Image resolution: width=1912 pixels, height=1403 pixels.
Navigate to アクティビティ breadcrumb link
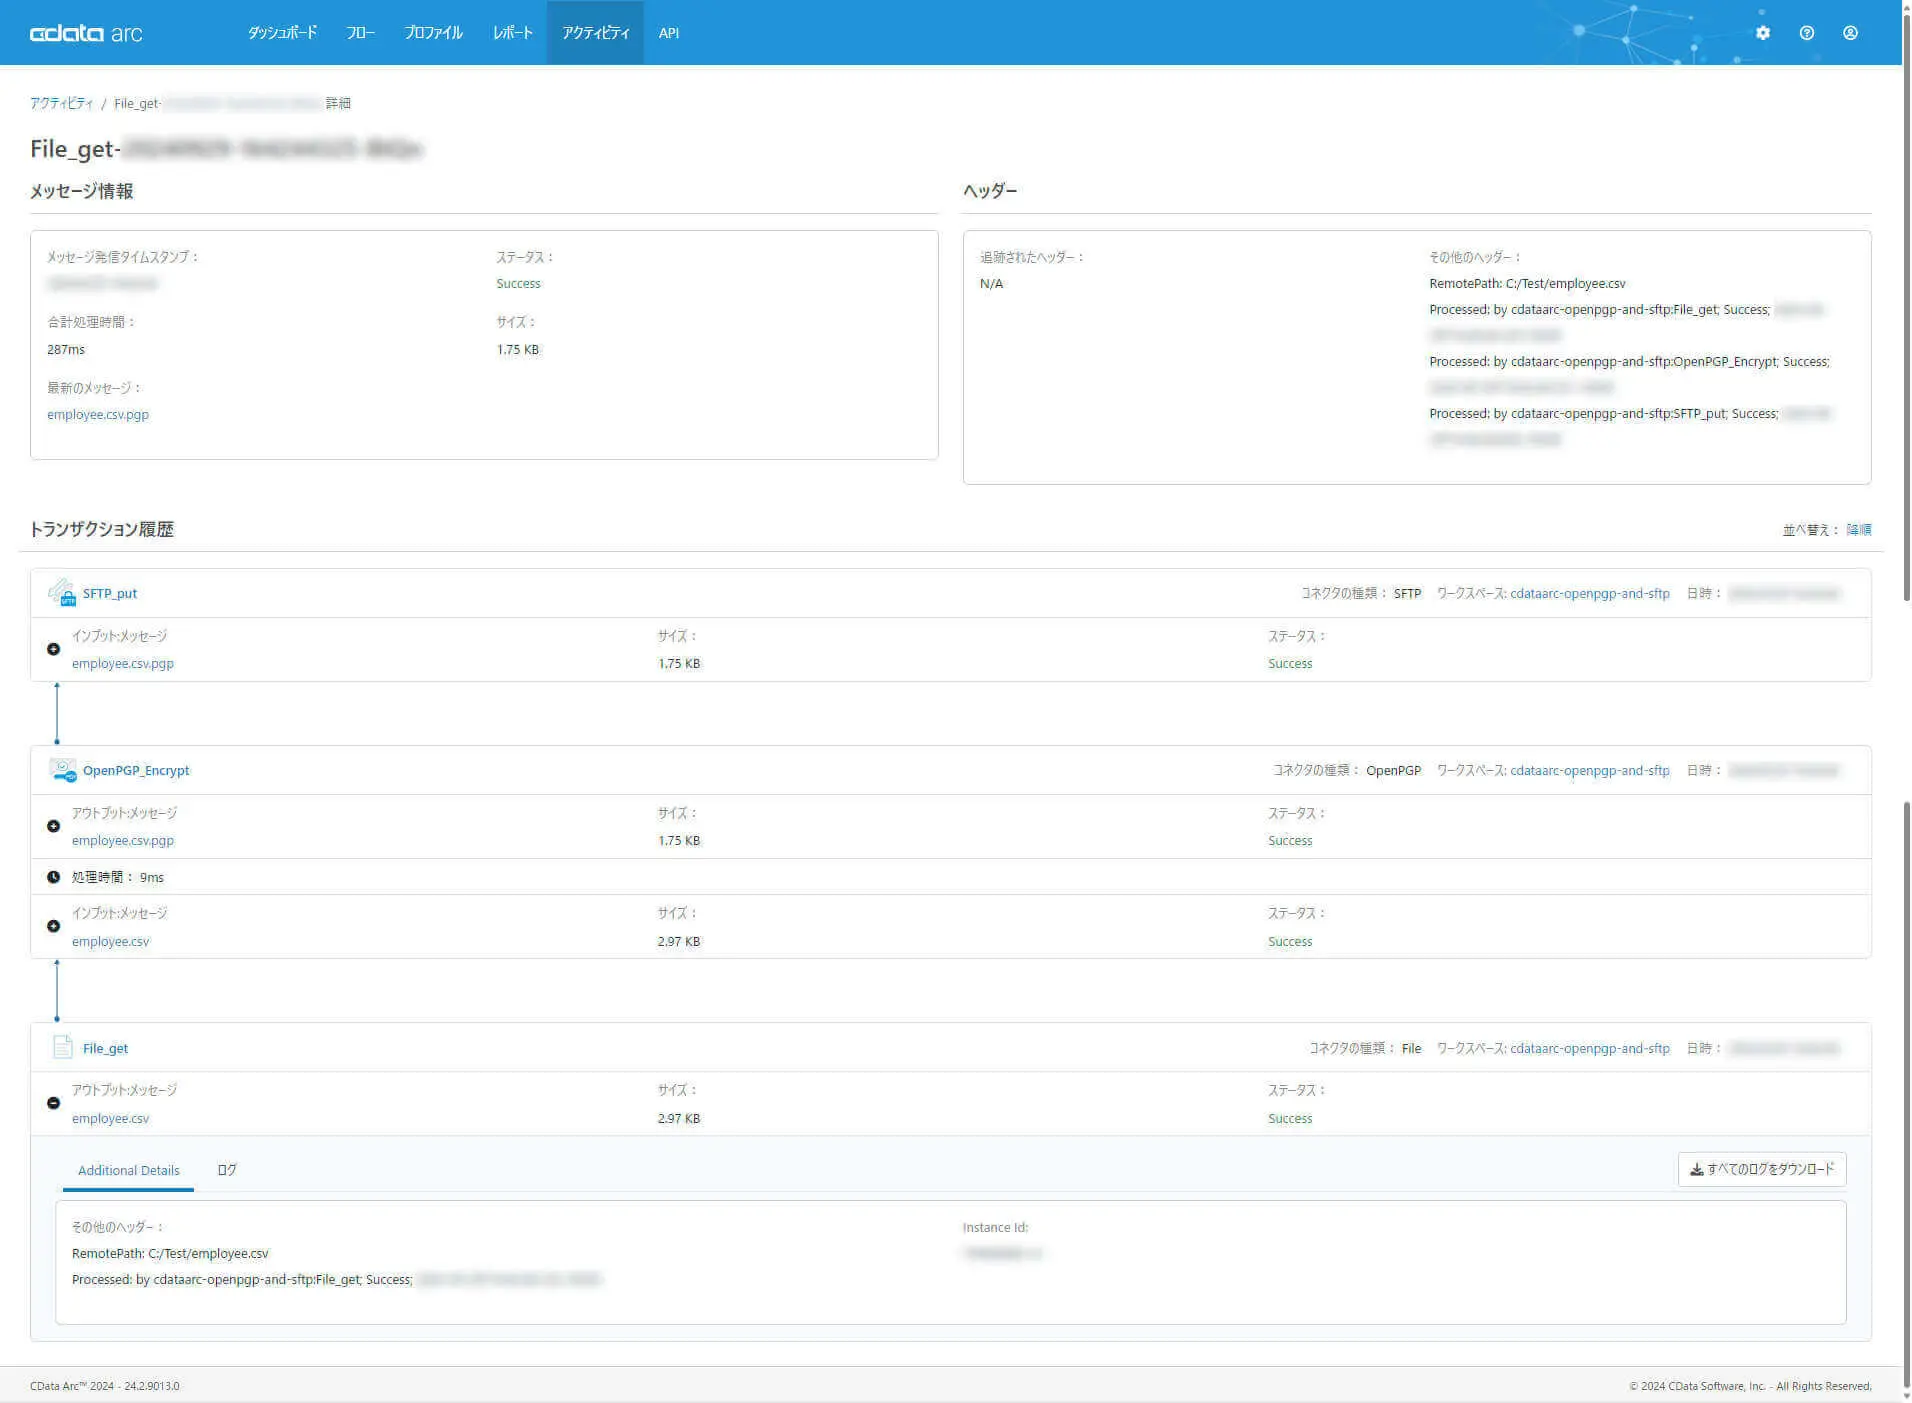[62, 103]
